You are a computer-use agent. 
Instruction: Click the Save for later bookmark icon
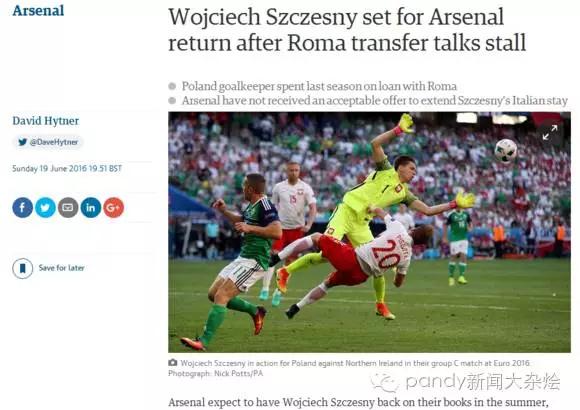pos(23,268)
